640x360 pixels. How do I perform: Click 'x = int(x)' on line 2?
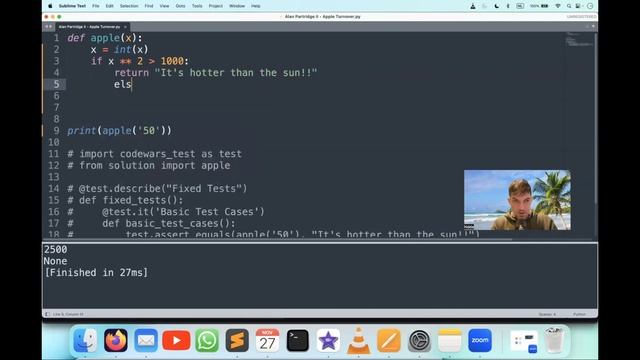119,49
